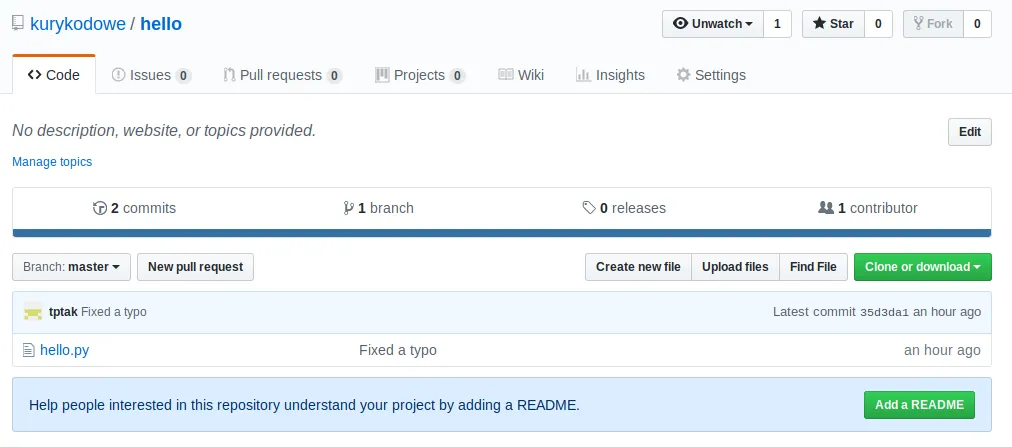The width and height of the screenshot is (1012, 447).
Task: Click Create new file button
Action: coord(638,267)
